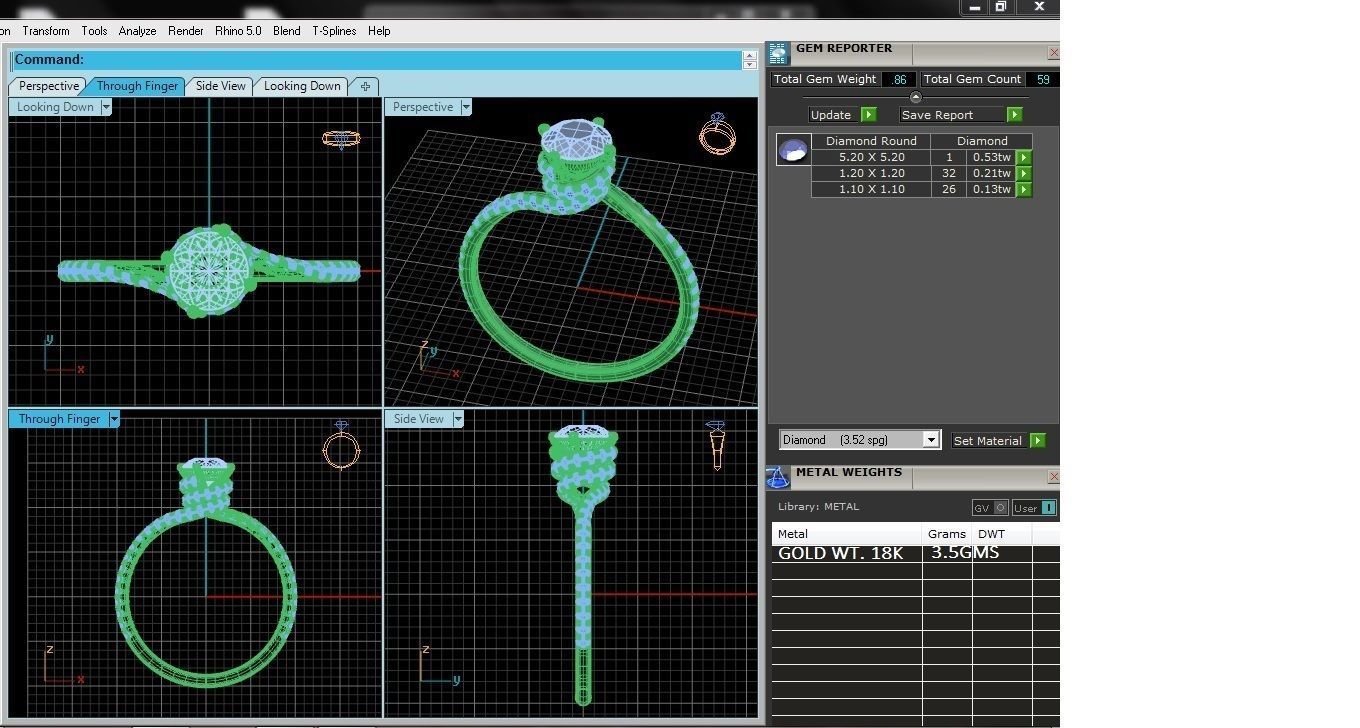Toggle the User library switch
The image size is (1360, 728).
pyautogui.click(x=1034, y=508)
